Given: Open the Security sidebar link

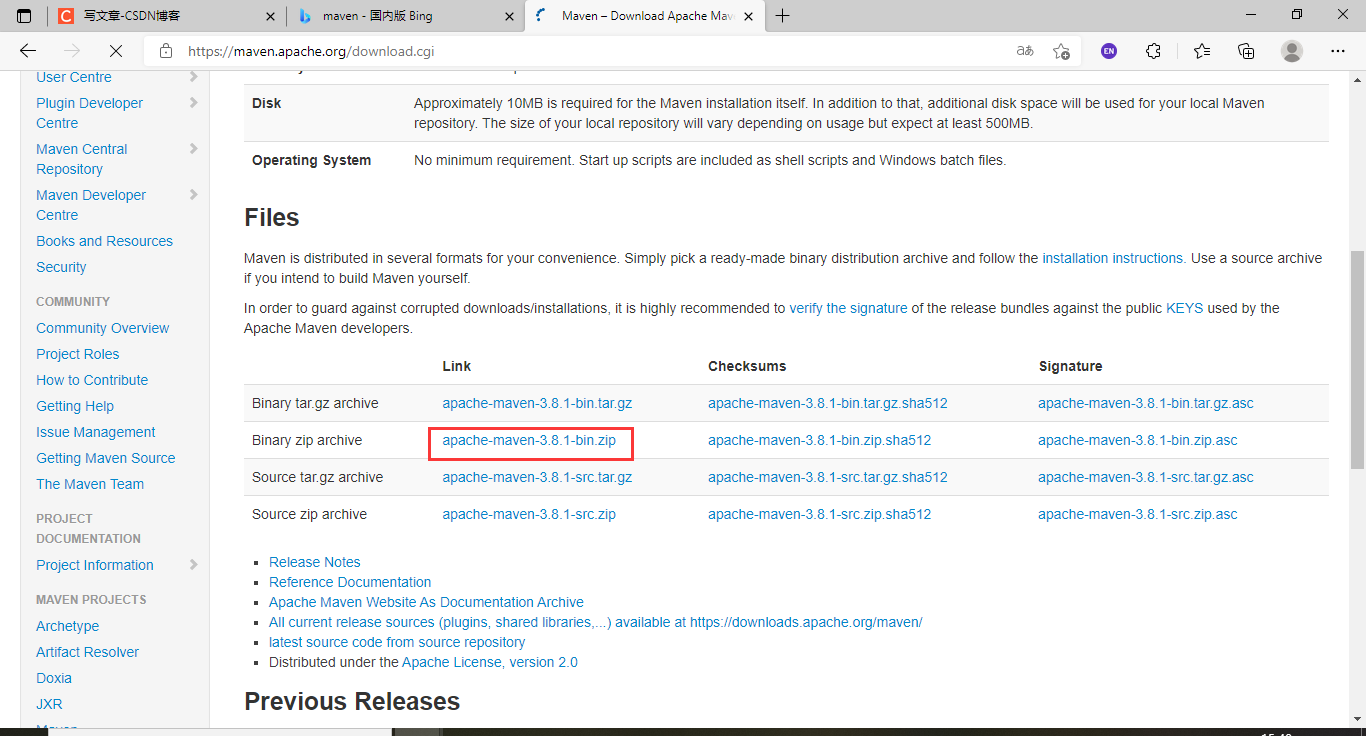Looking at the screenshot, I should pyautogui.click(x=61, y=267).
